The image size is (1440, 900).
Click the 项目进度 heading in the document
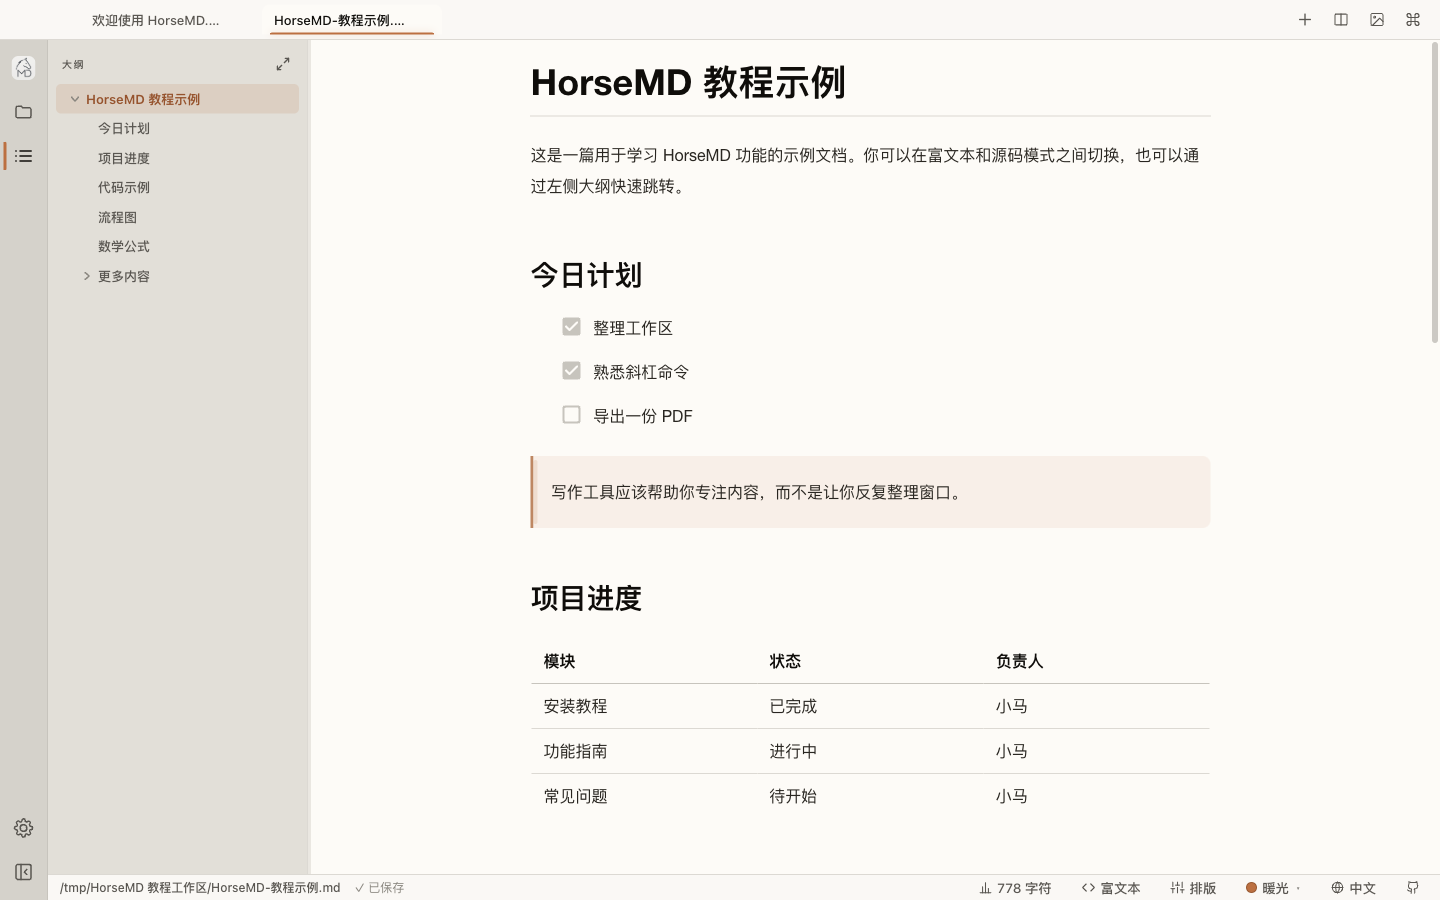[586, 598]
